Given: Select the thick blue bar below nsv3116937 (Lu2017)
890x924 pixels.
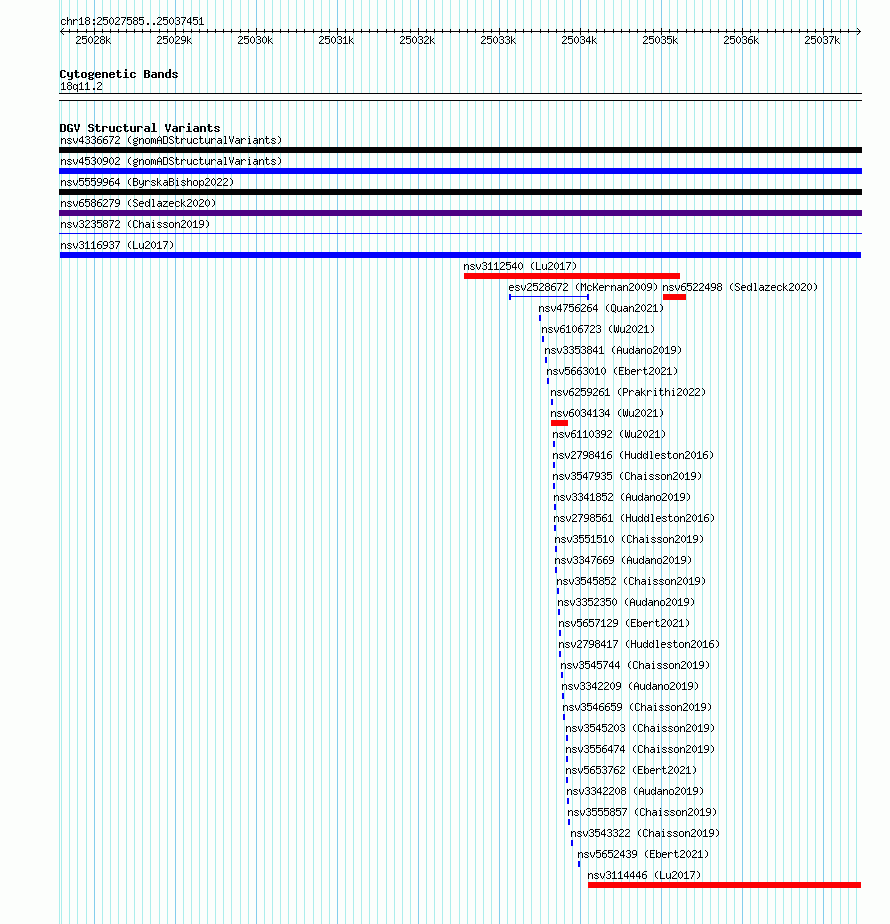Looking at the screenshot, I should tap(460, 255).
